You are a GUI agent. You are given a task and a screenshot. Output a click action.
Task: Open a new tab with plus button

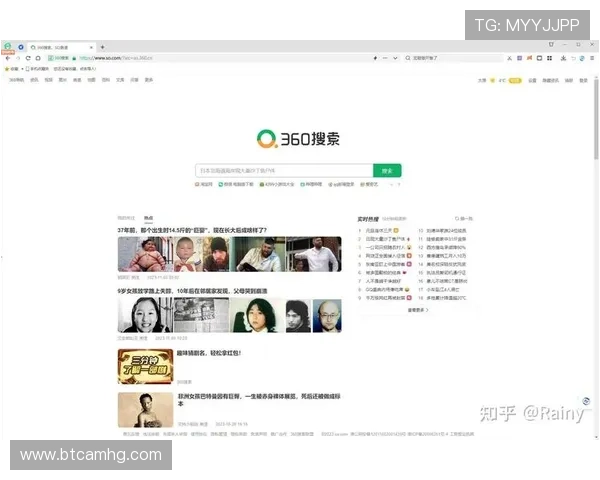coord(103,47)
